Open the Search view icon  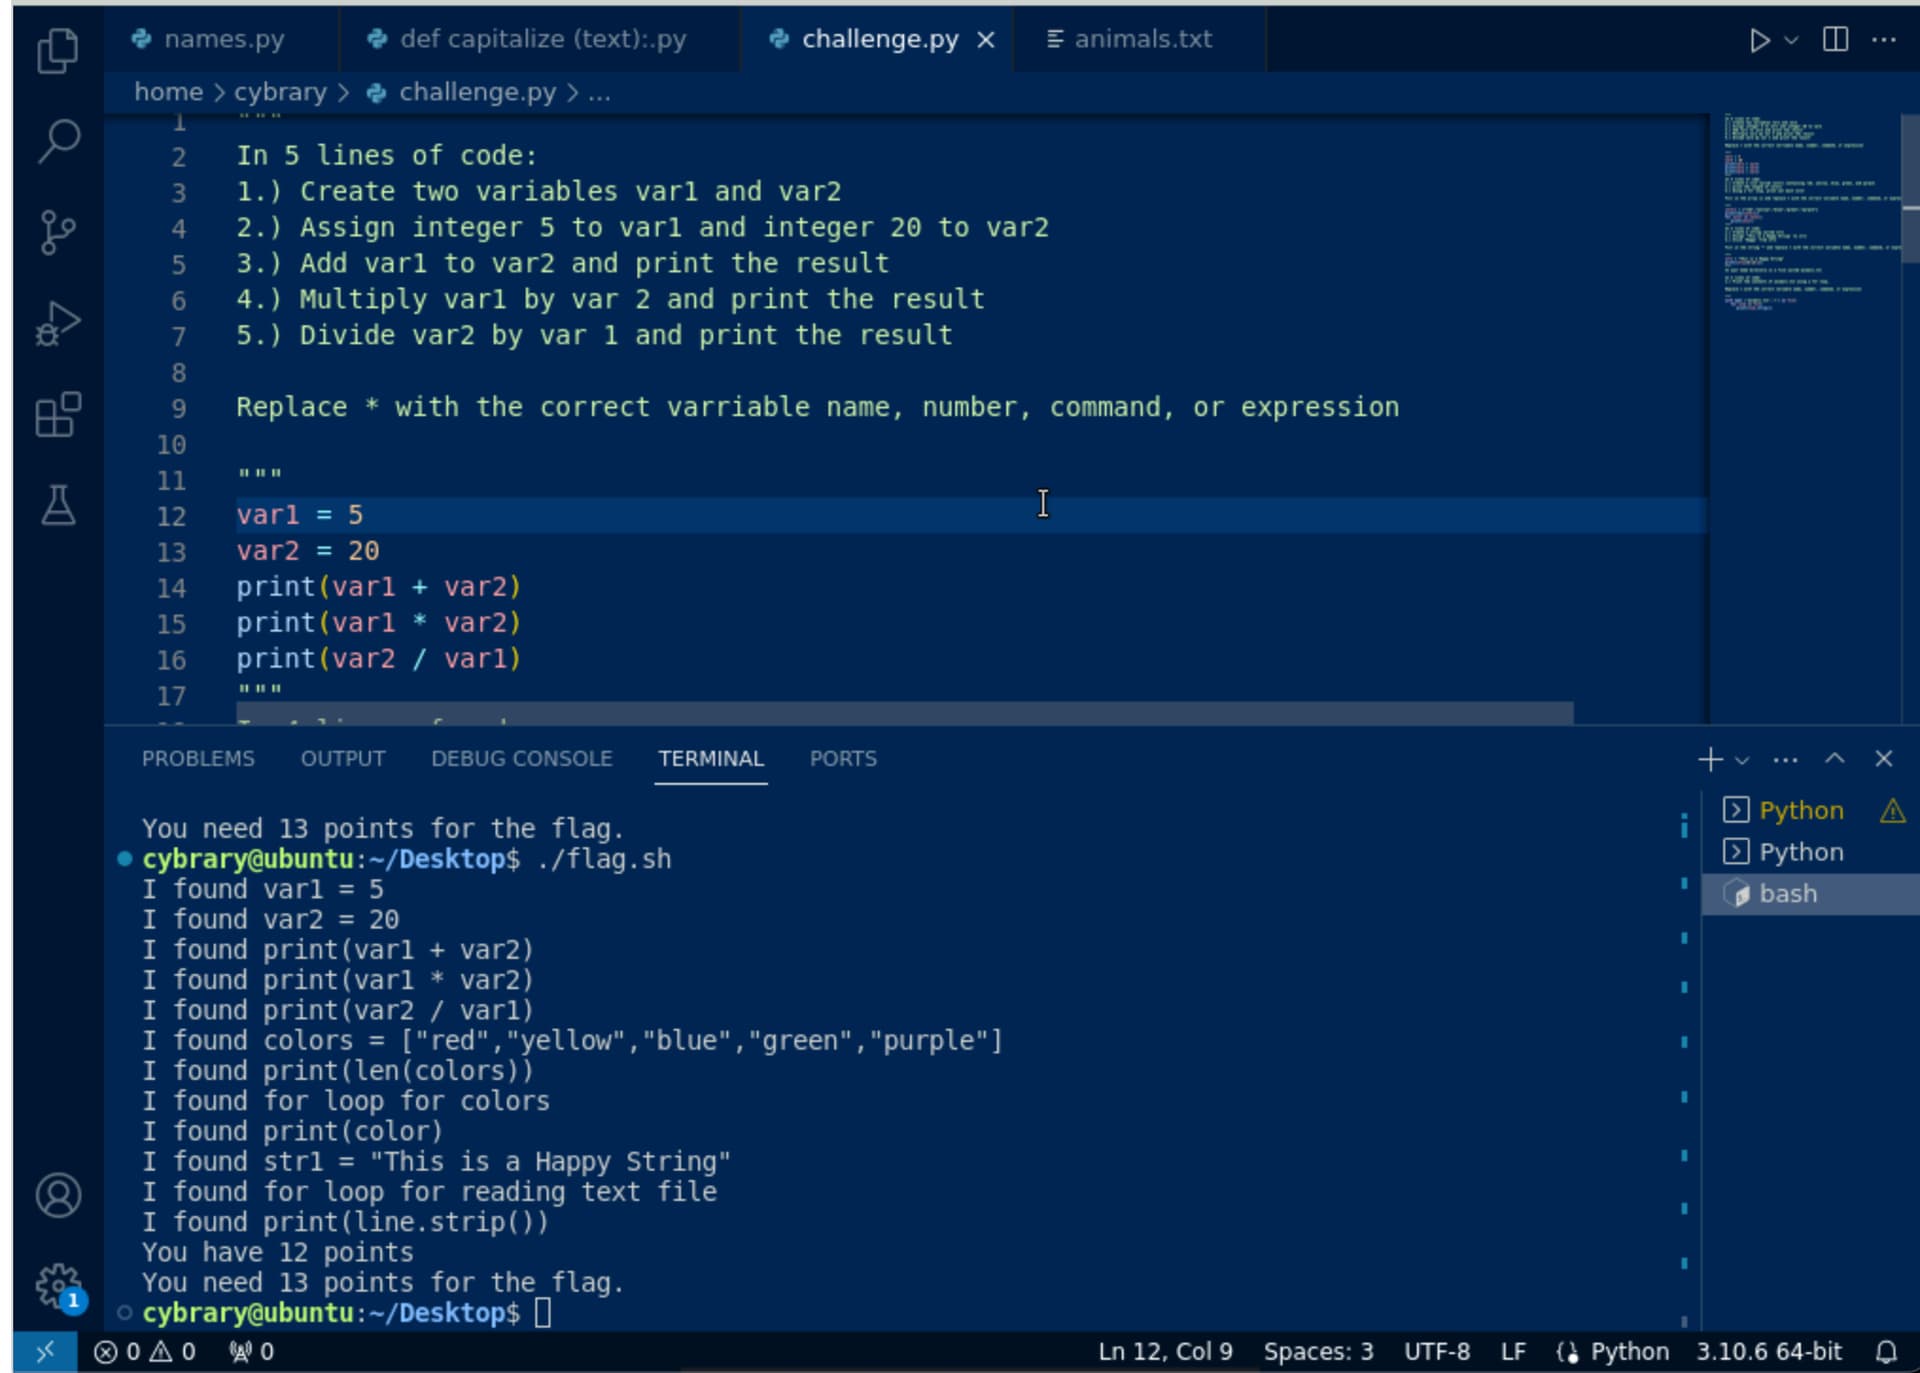[x=58, y=141]
